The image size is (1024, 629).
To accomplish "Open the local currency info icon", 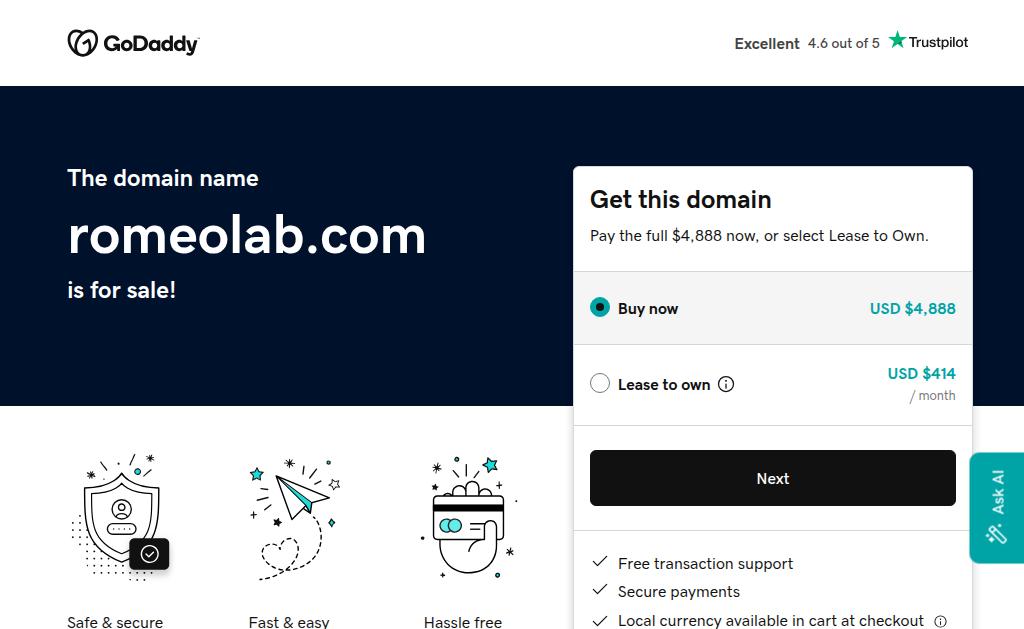I will tap(940, 621).
